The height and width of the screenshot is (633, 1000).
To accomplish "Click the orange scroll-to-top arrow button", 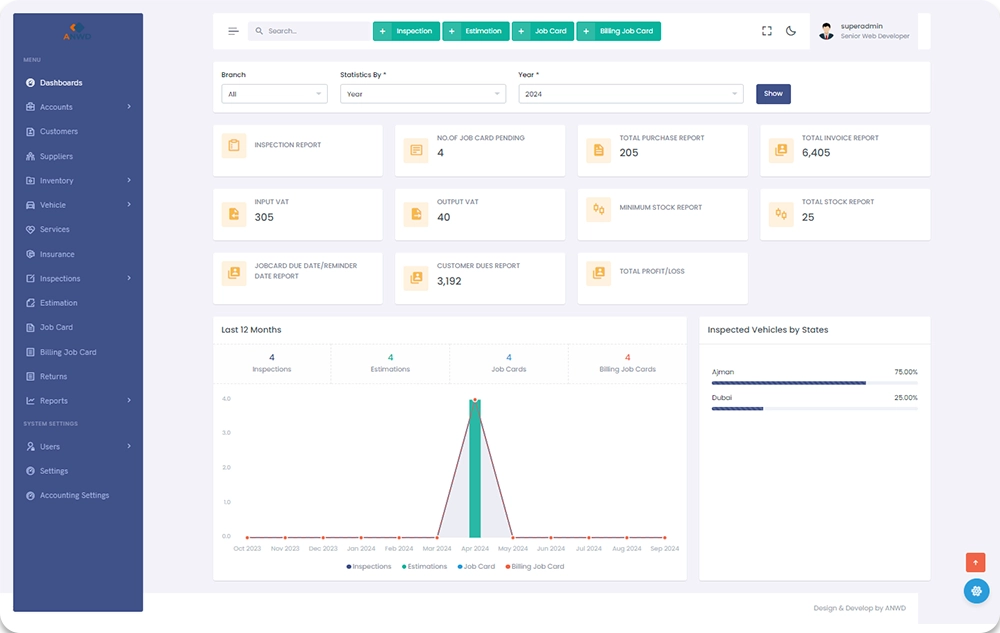I will click(975, 562).
